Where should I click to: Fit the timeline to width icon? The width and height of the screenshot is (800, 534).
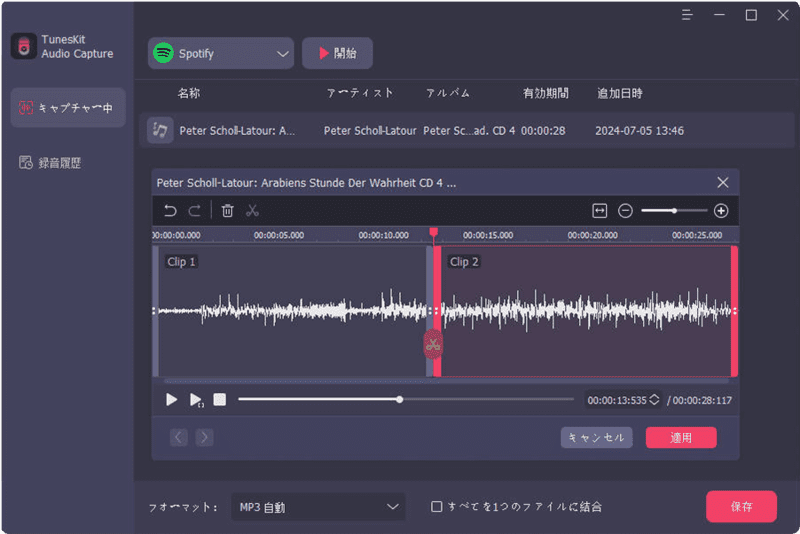pyautogui.click(x=599, y=211)
